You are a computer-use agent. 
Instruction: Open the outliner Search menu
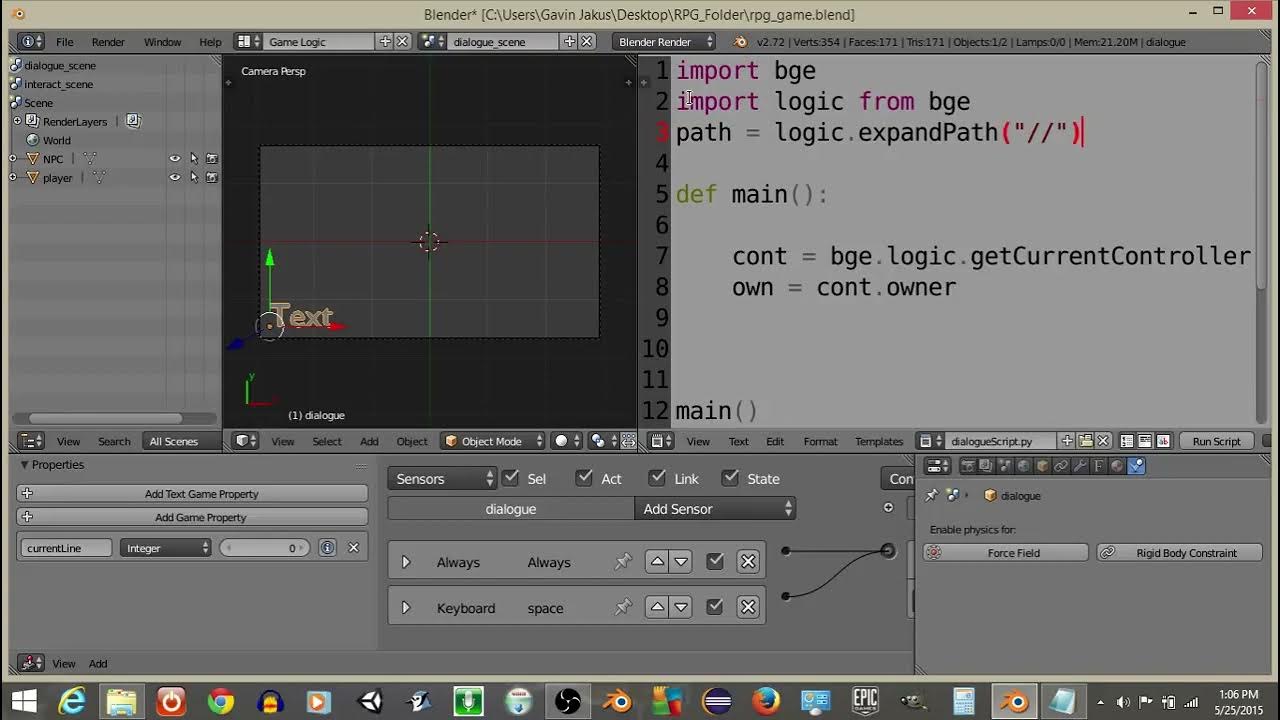tap(114, 441)
